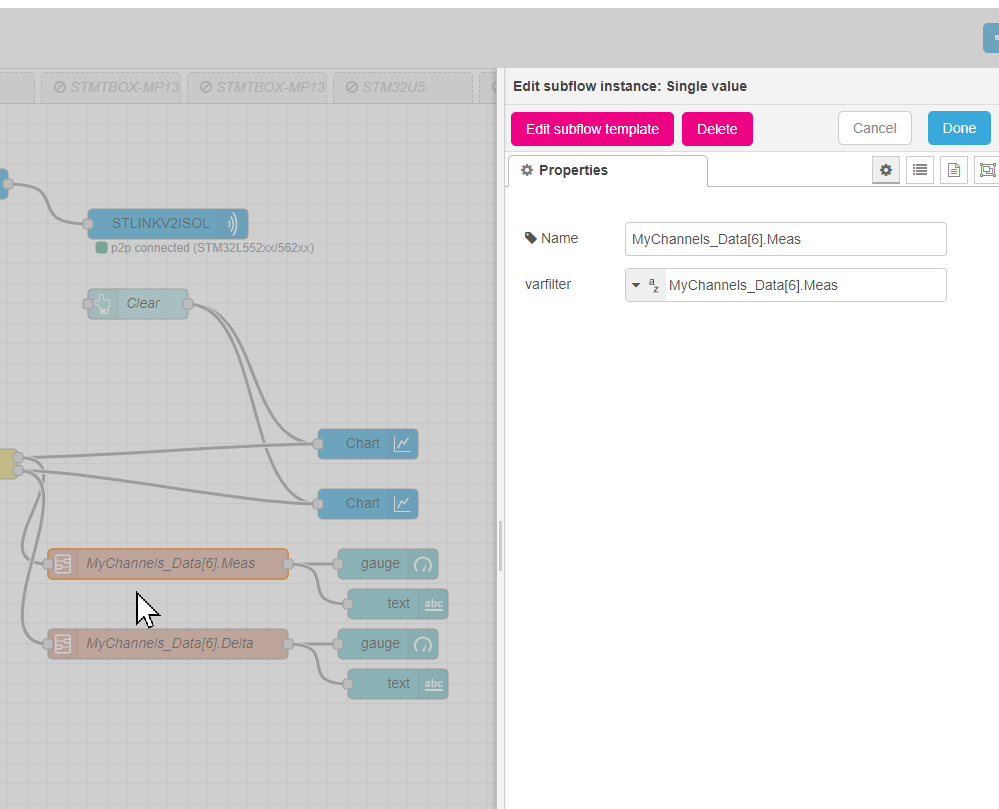999x809 pixels.
Task: Open Edit subflow template
Action: pos(592,128)
